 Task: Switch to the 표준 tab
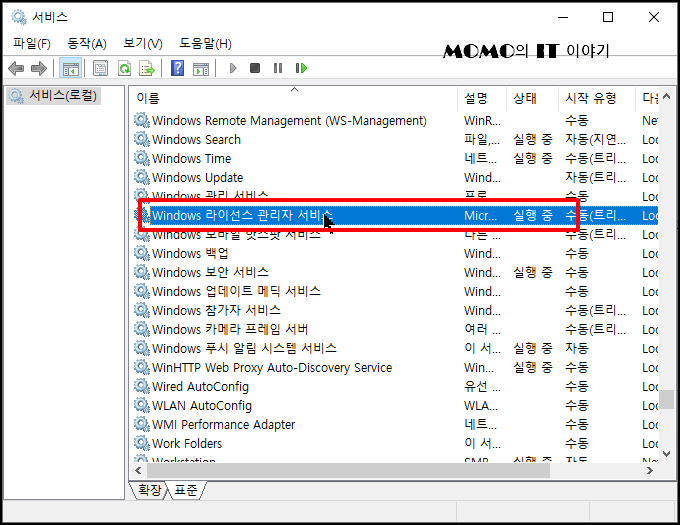[186, 490]
